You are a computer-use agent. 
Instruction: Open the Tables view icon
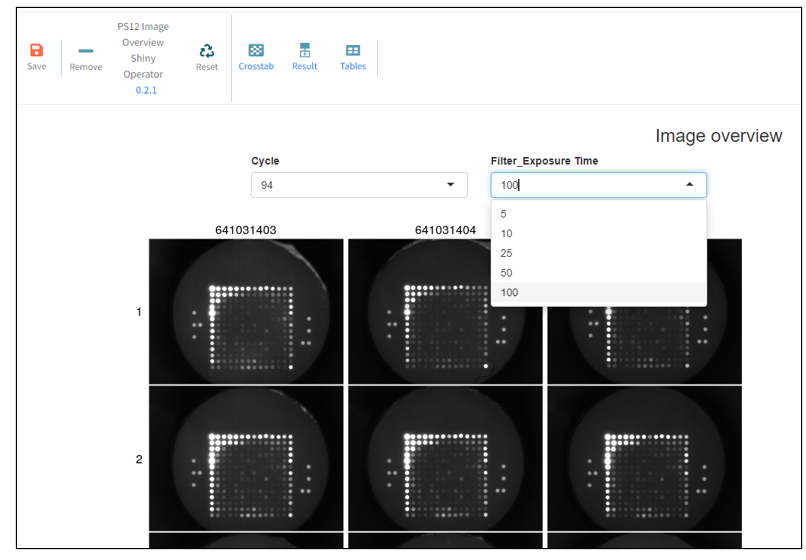tap(353, 50)
